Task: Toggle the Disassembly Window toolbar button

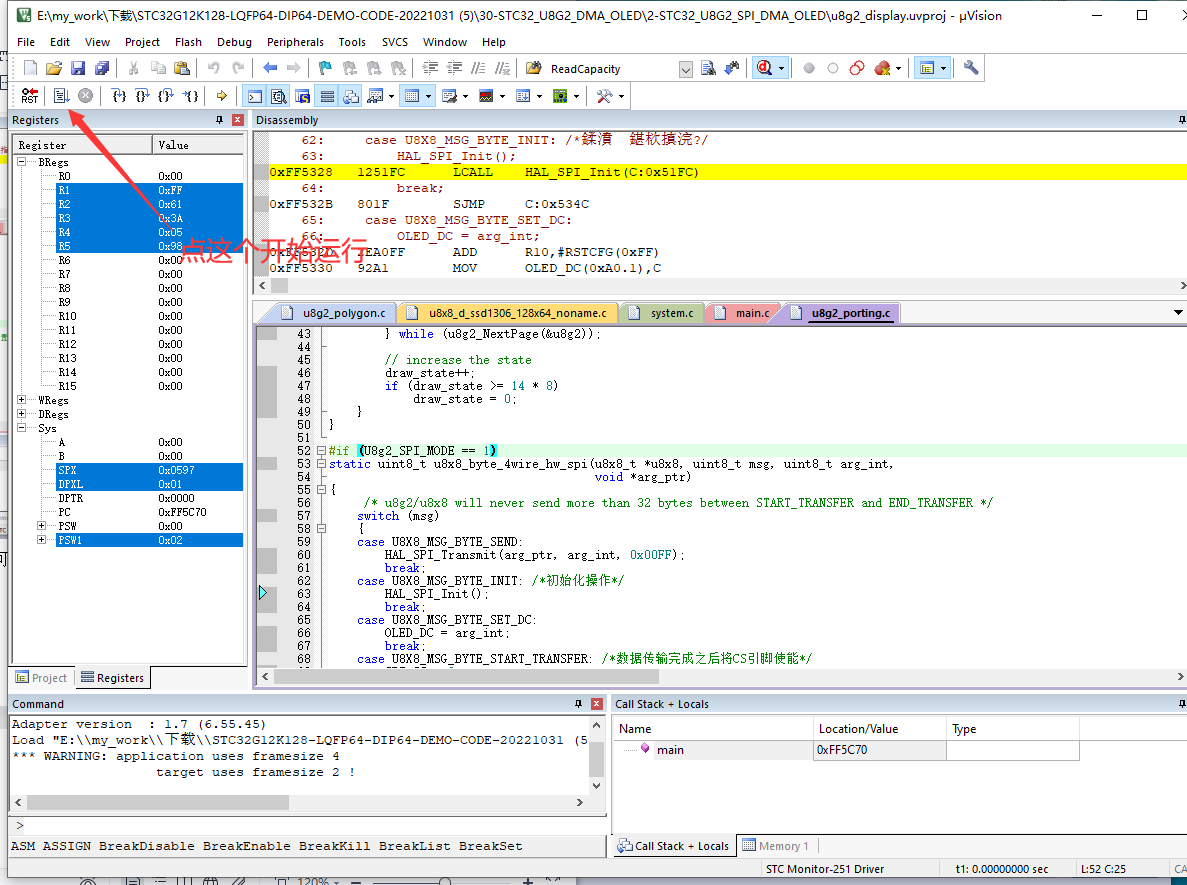Action: pos(278,96)
